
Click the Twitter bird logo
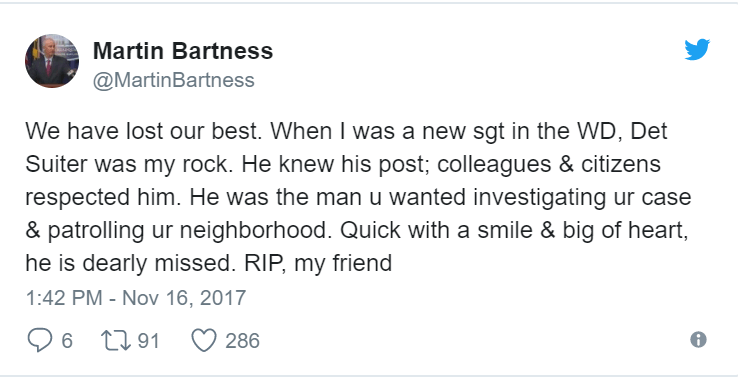pos(697,49)
